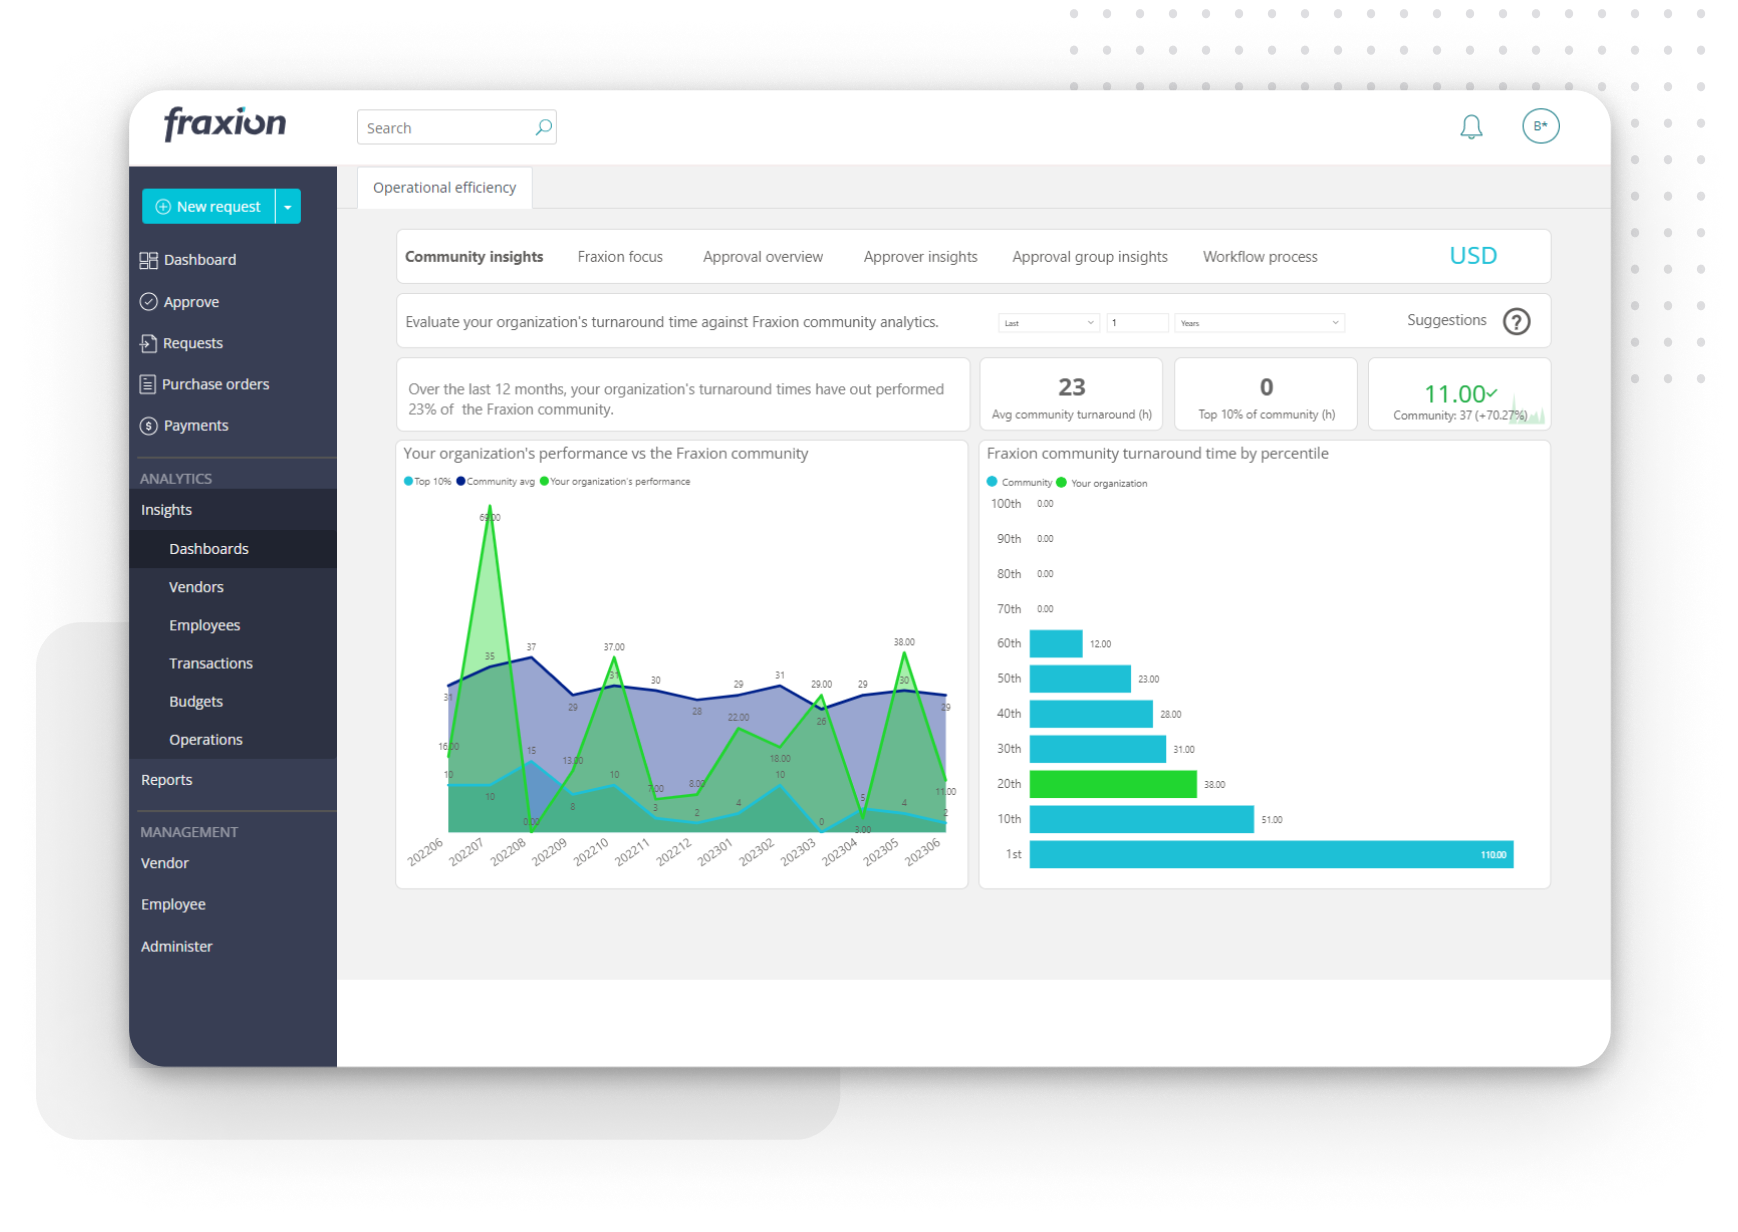Click the Approve checkmark icon
The width and height of the screenshot is (1738, 1232).
point(149,301)
